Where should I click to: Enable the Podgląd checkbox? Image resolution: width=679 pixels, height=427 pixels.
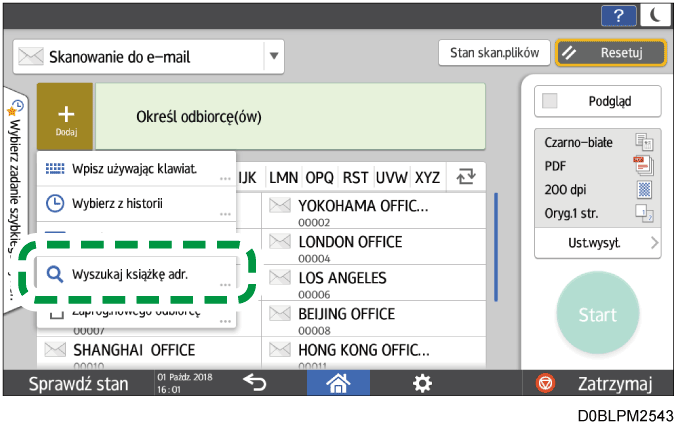[550, 101]
